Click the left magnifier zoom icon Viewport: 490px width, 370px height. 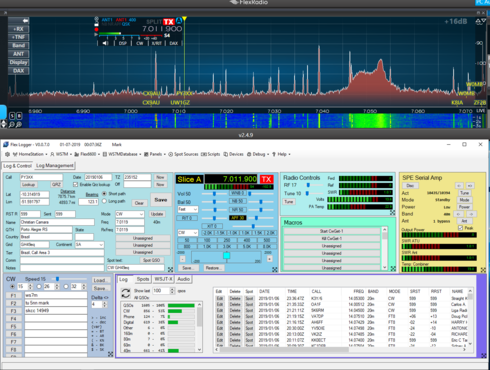tap(12, 125)
